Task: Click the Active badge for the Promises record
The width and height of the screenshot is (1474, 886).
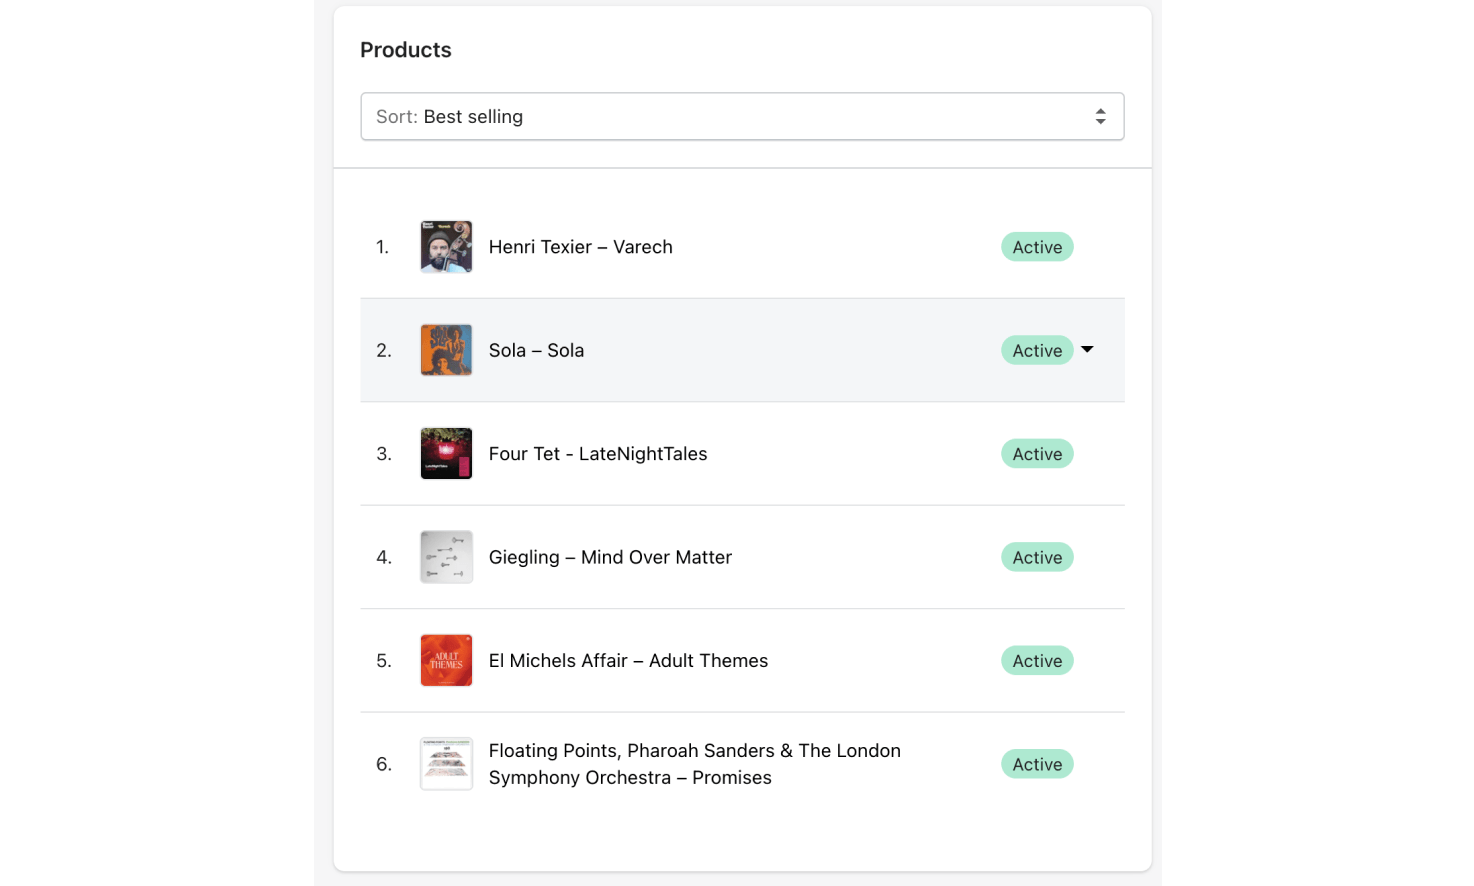Action: point(1037,763)
